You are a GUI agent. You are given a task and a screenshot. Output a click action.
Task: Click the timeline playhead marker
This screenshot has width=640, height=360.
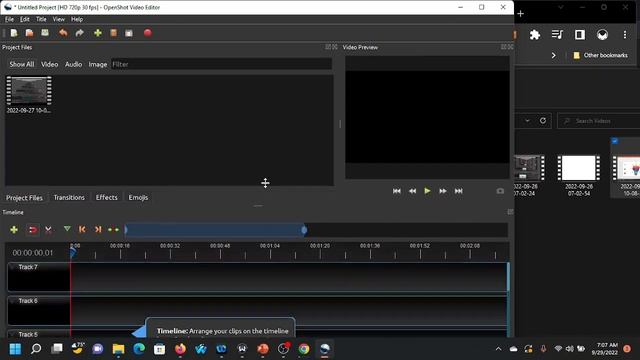click(x=73, y=253)
